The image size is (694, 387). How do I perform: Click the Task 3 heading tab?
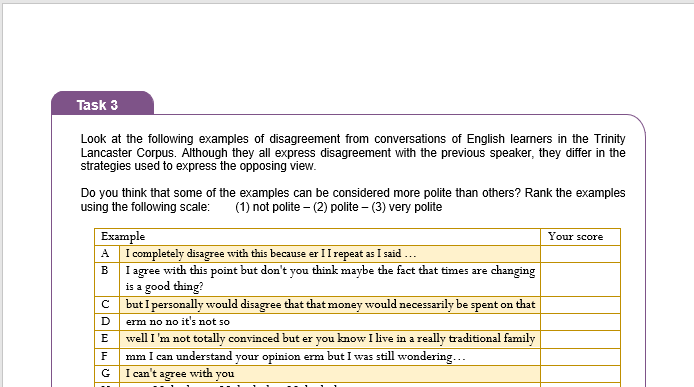(103, 103)
